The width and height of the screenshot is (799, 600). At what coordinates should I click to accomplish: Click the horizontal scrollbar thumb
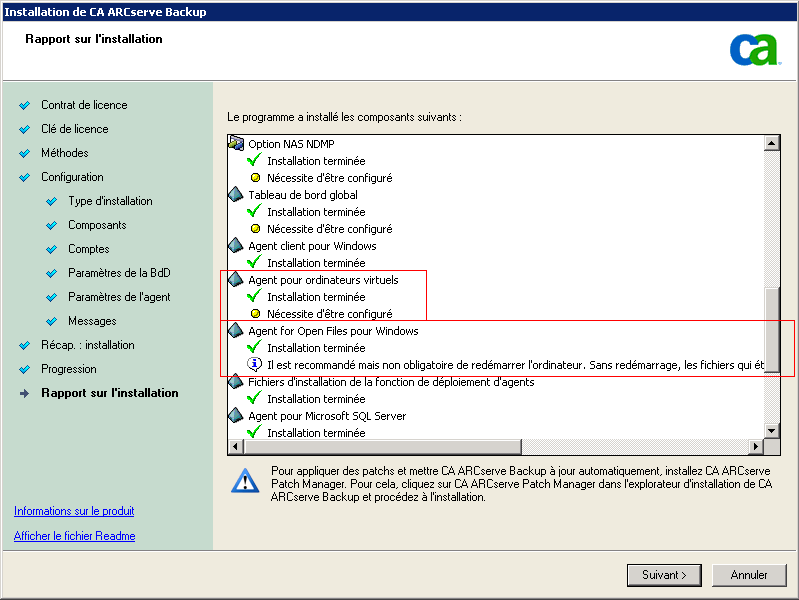[383, 447]
